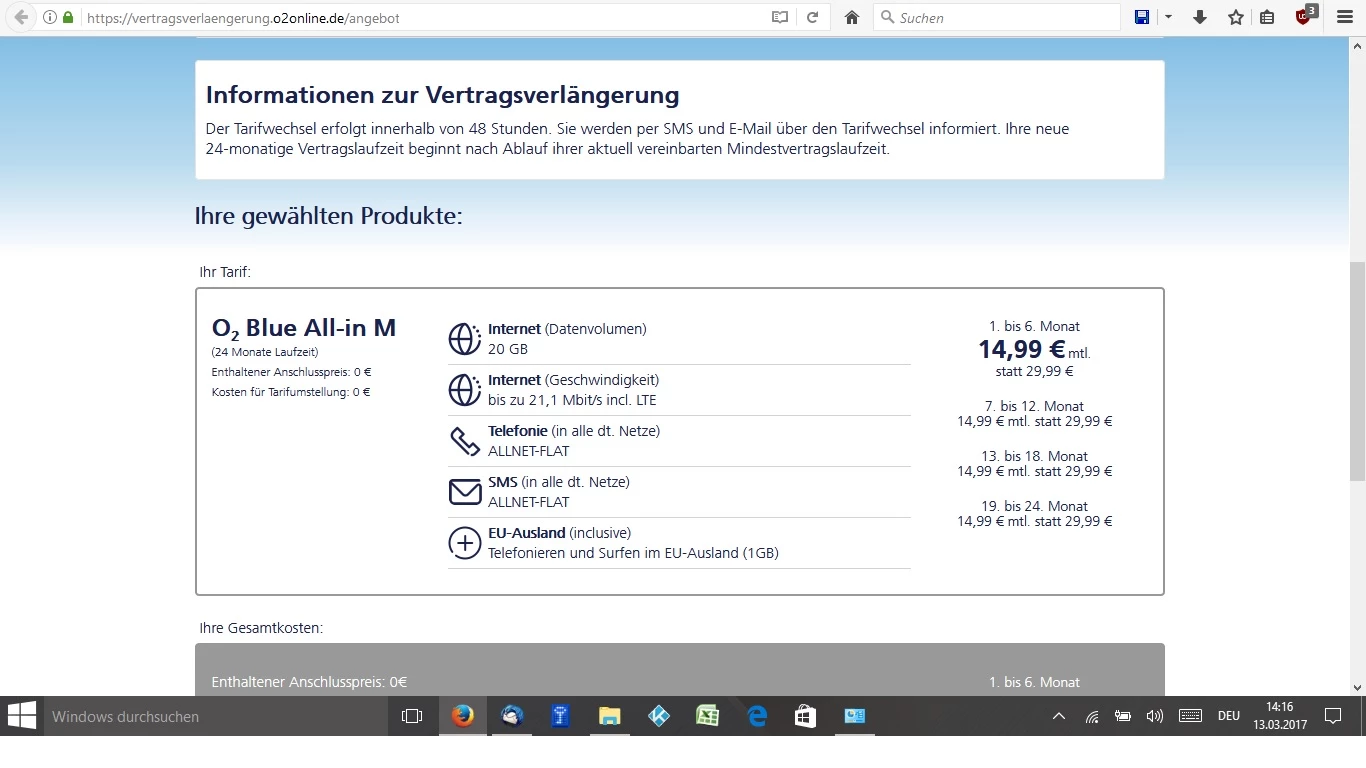Open File Explorer from the taskbar
Screen dimensions: 1366x768
click(609, 716)
